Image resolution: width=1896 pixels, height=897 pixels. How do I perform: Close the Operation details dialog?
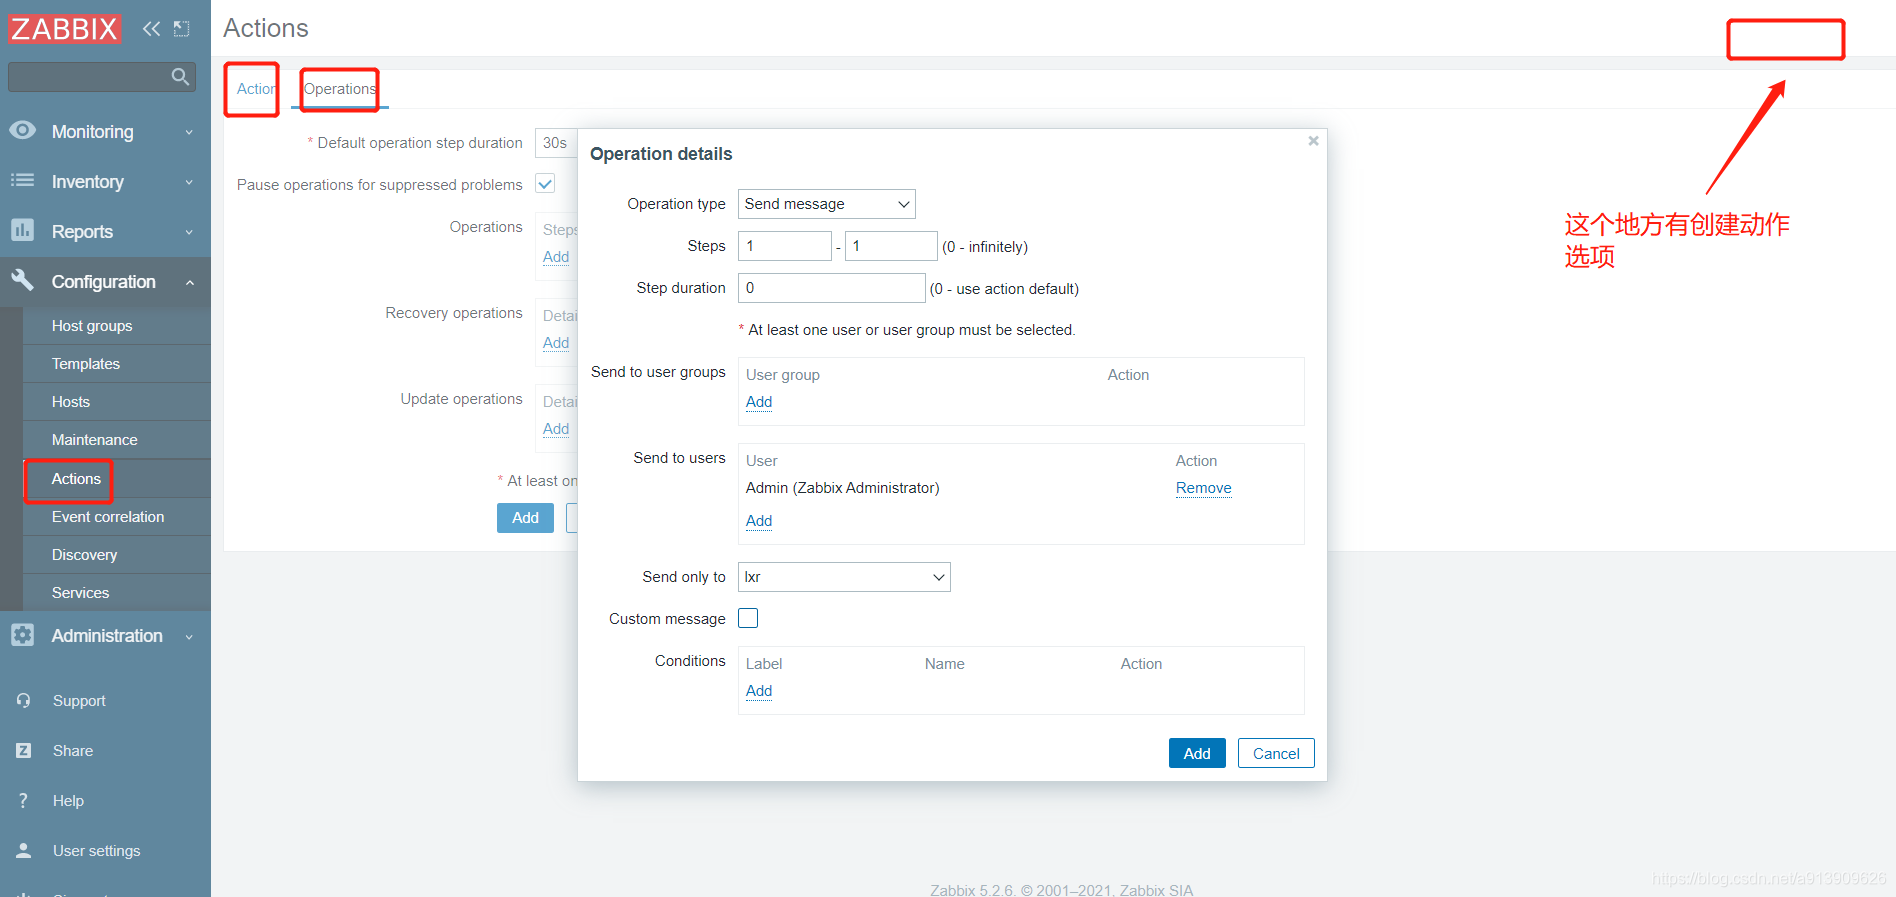click(x=1313, y=141)
